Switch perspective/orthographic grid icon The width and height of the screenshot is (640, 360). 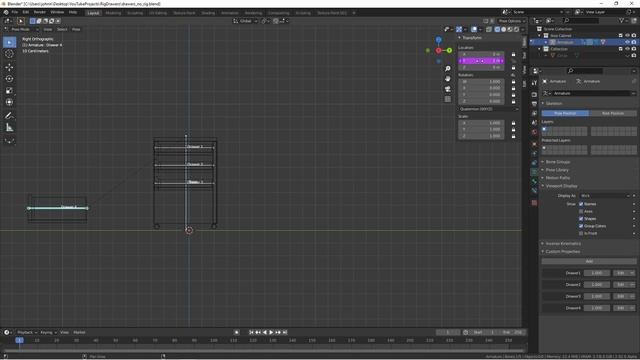point(448,99)
